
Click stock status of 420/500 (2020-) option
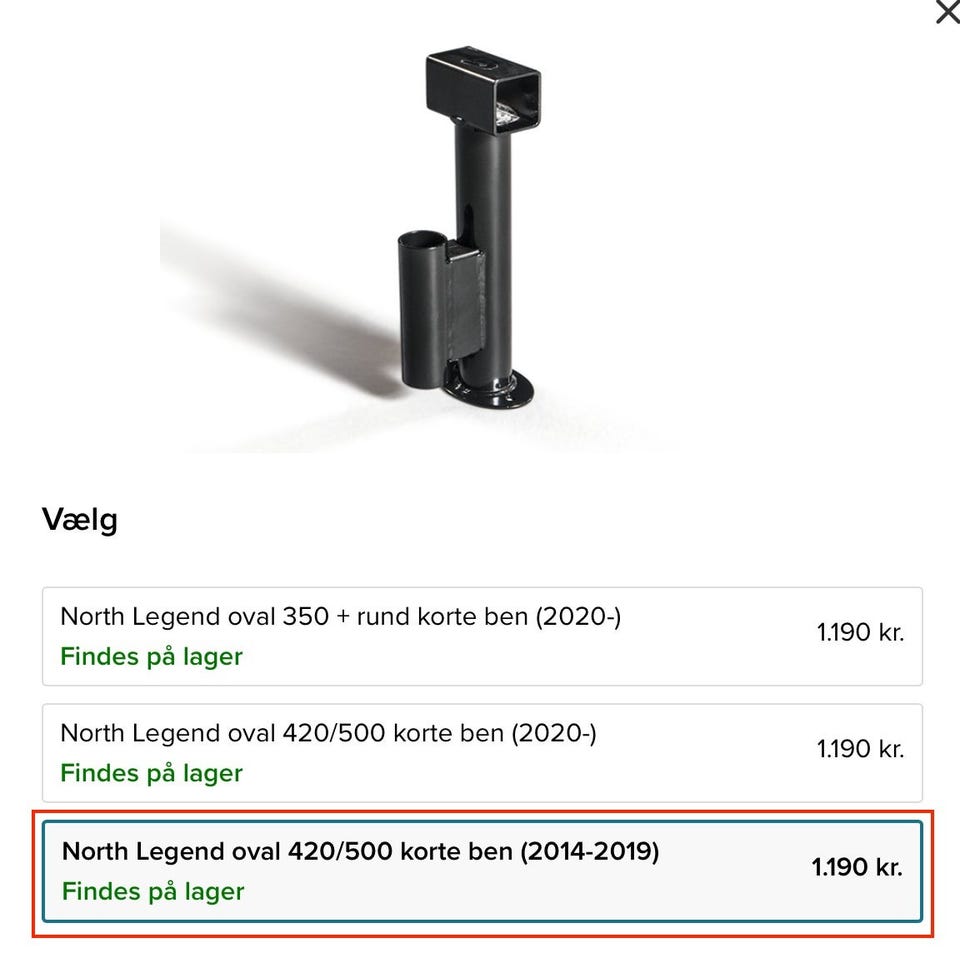[x=151, y=773]
